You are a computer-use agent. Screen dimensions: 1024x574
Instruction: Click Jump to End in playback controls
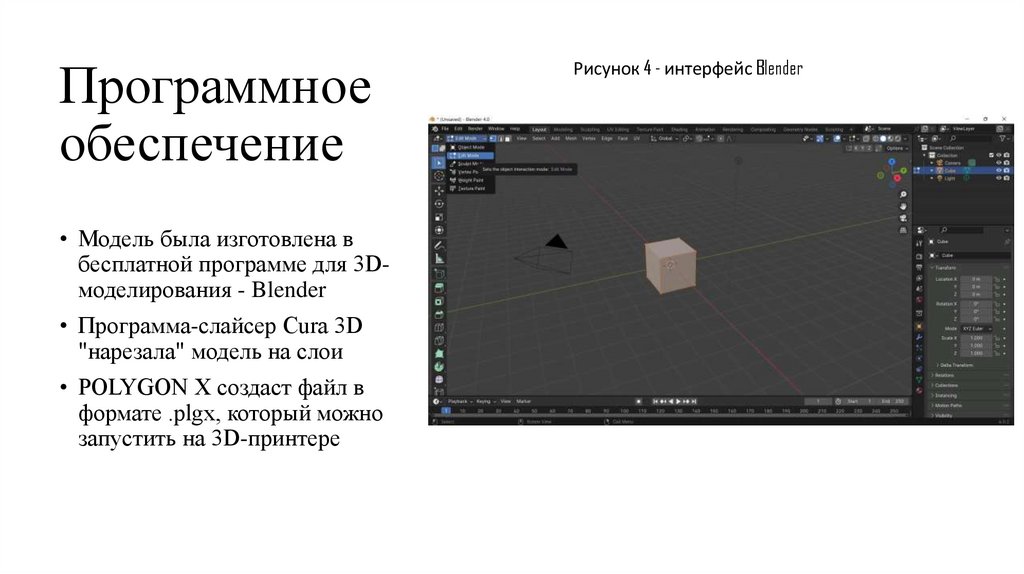point(694,401)
